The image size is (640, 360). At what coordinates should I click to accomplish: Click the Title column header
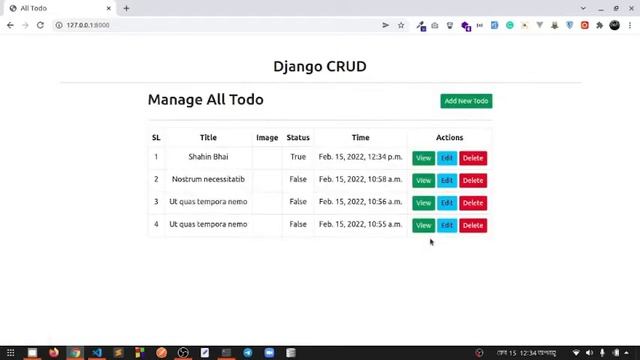208,138
